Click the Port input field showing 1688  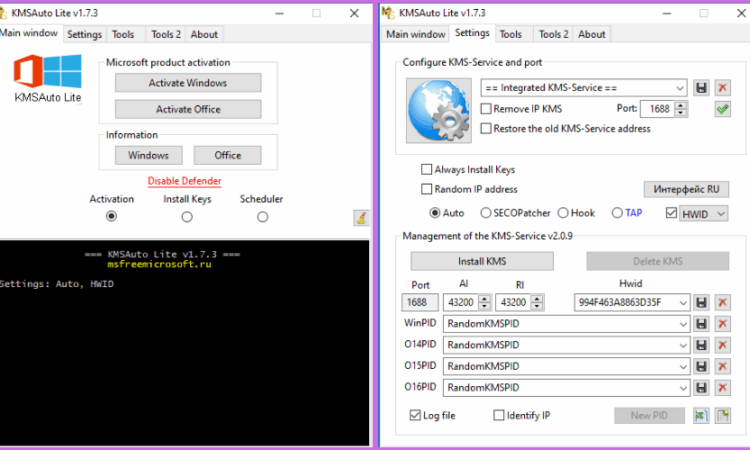click(657, 109)
